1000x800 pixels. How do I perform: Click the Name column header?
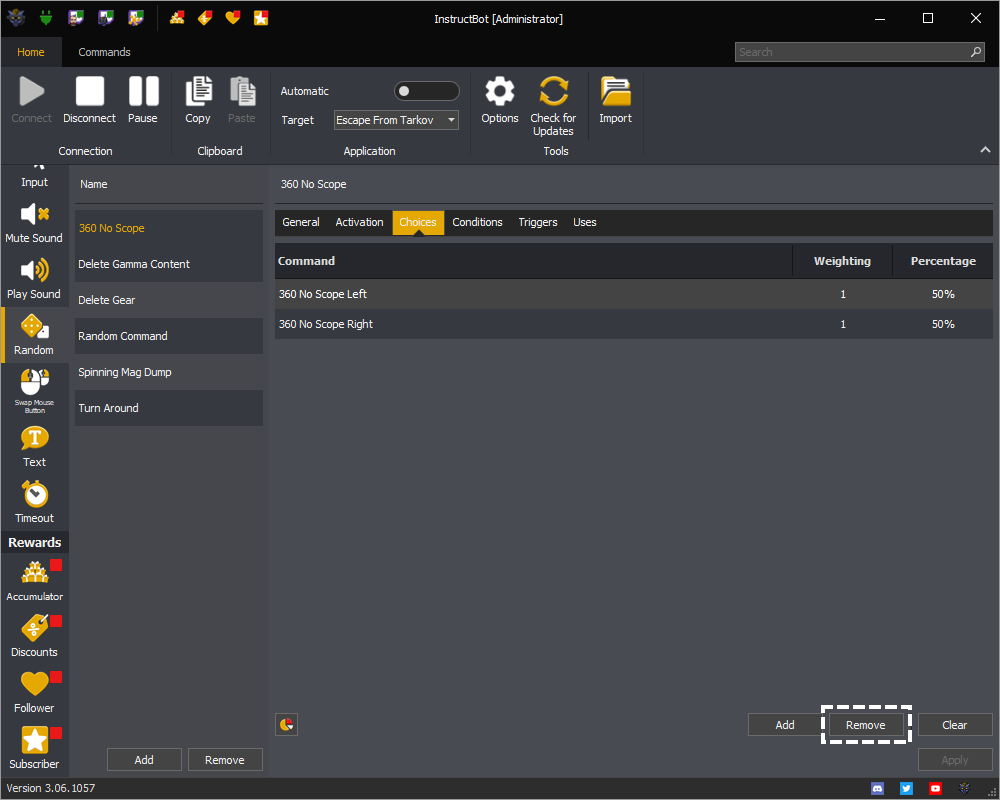pyautogui.click(x=94, y=184)
